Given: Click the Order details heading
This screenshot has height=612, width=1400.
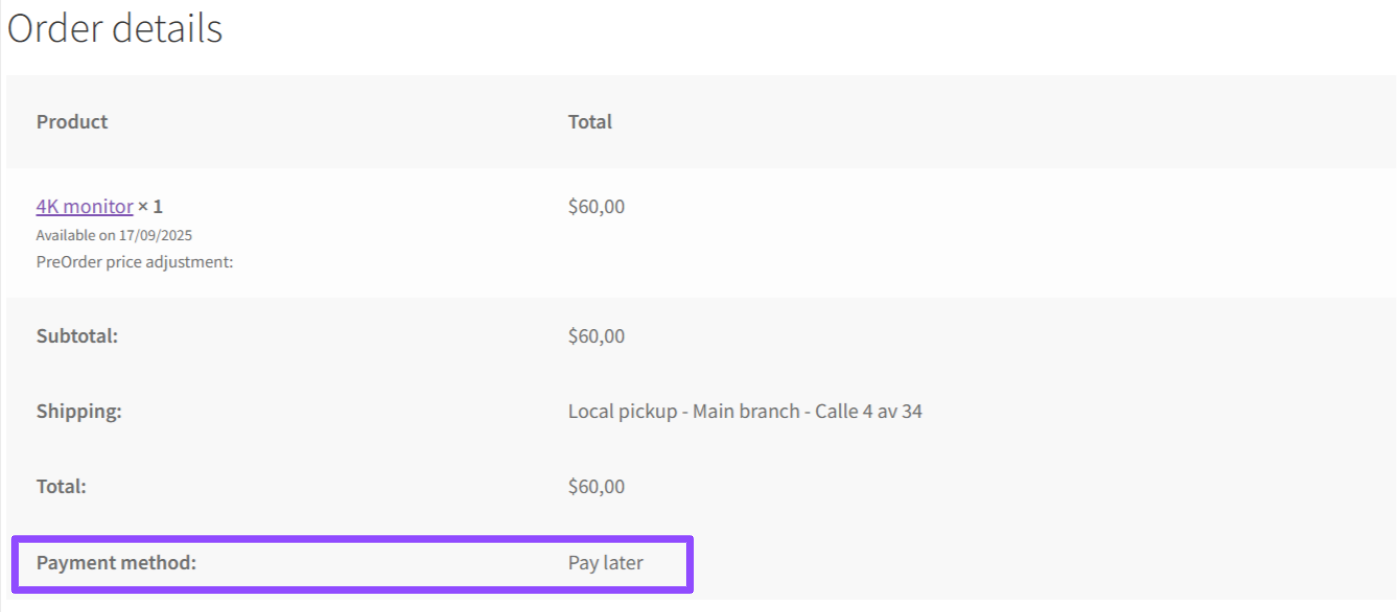Looking at the screenshot, I should pyautogui.click(x=114, y=28).
